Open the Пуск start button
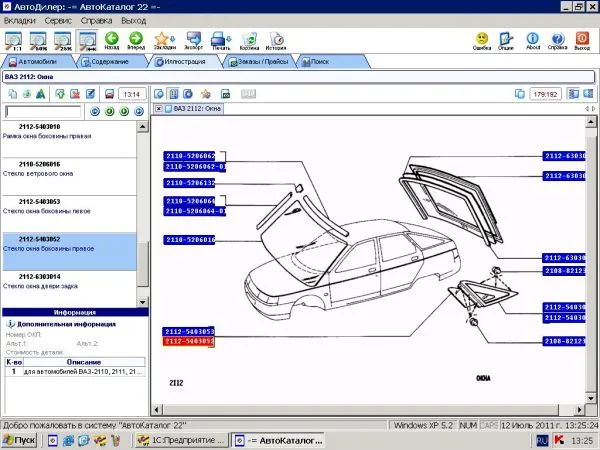600x450 pixels. pos(19,440)
